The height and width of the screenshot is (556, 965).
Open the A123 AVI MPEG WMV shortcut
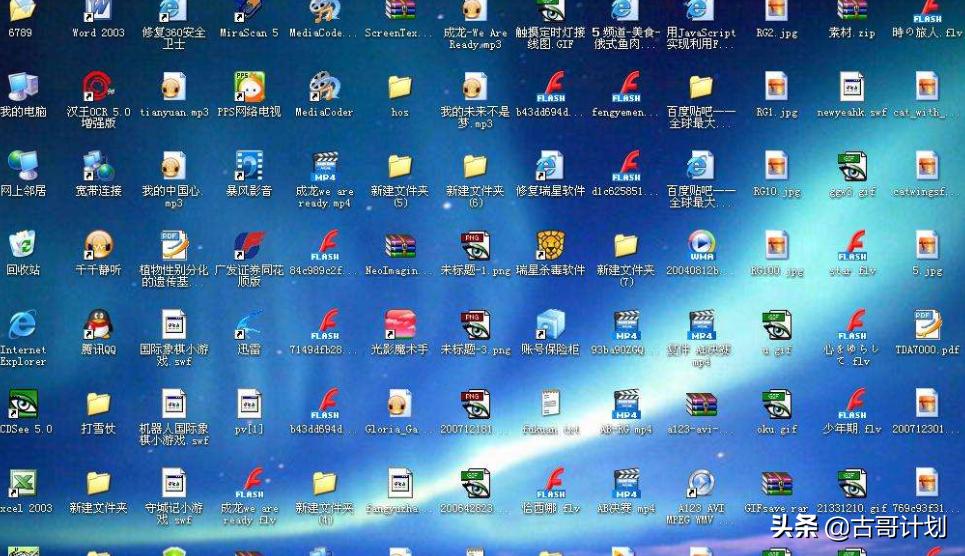(x=701, y=483)
